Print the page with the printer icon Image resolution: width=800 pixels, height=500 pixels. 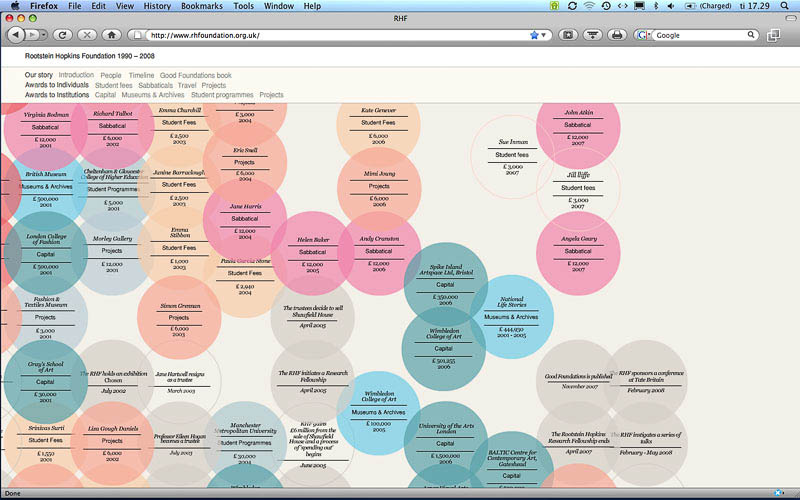tap(617, 35)
